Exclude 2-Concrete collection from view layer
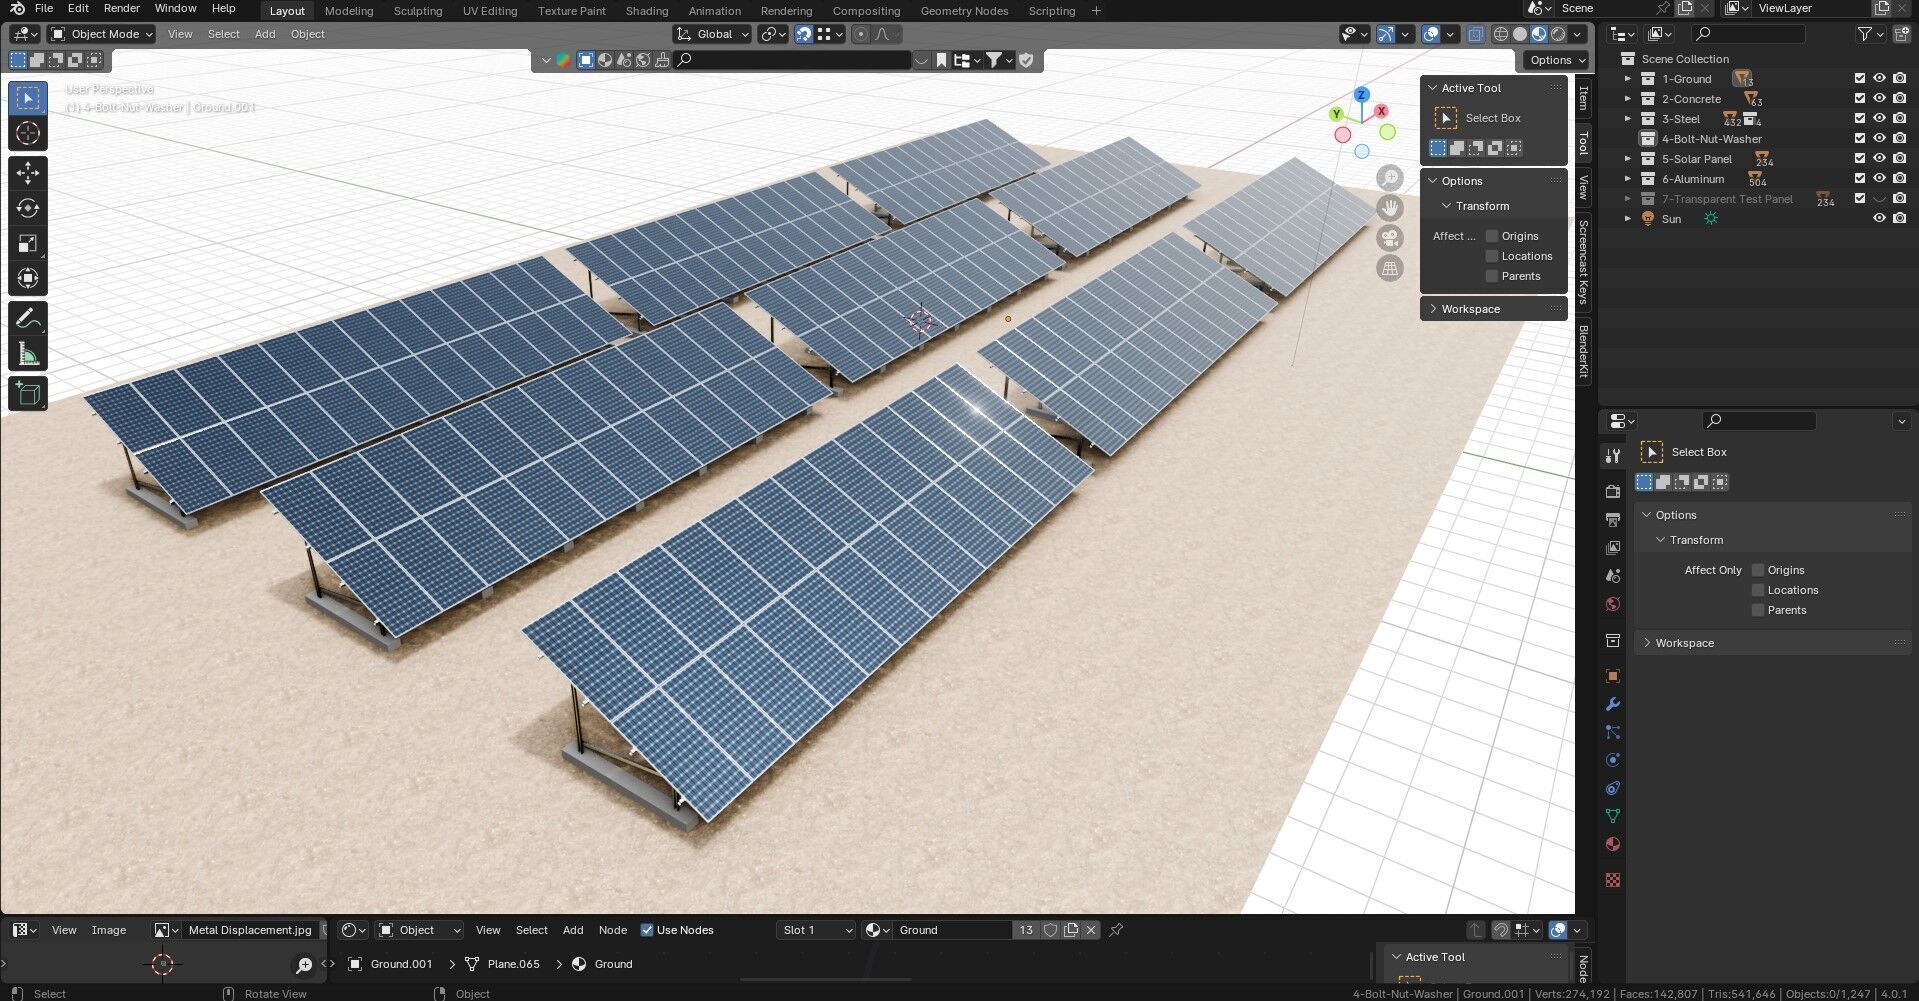Screen dimensions: 1919x1001 [1860, 99]
